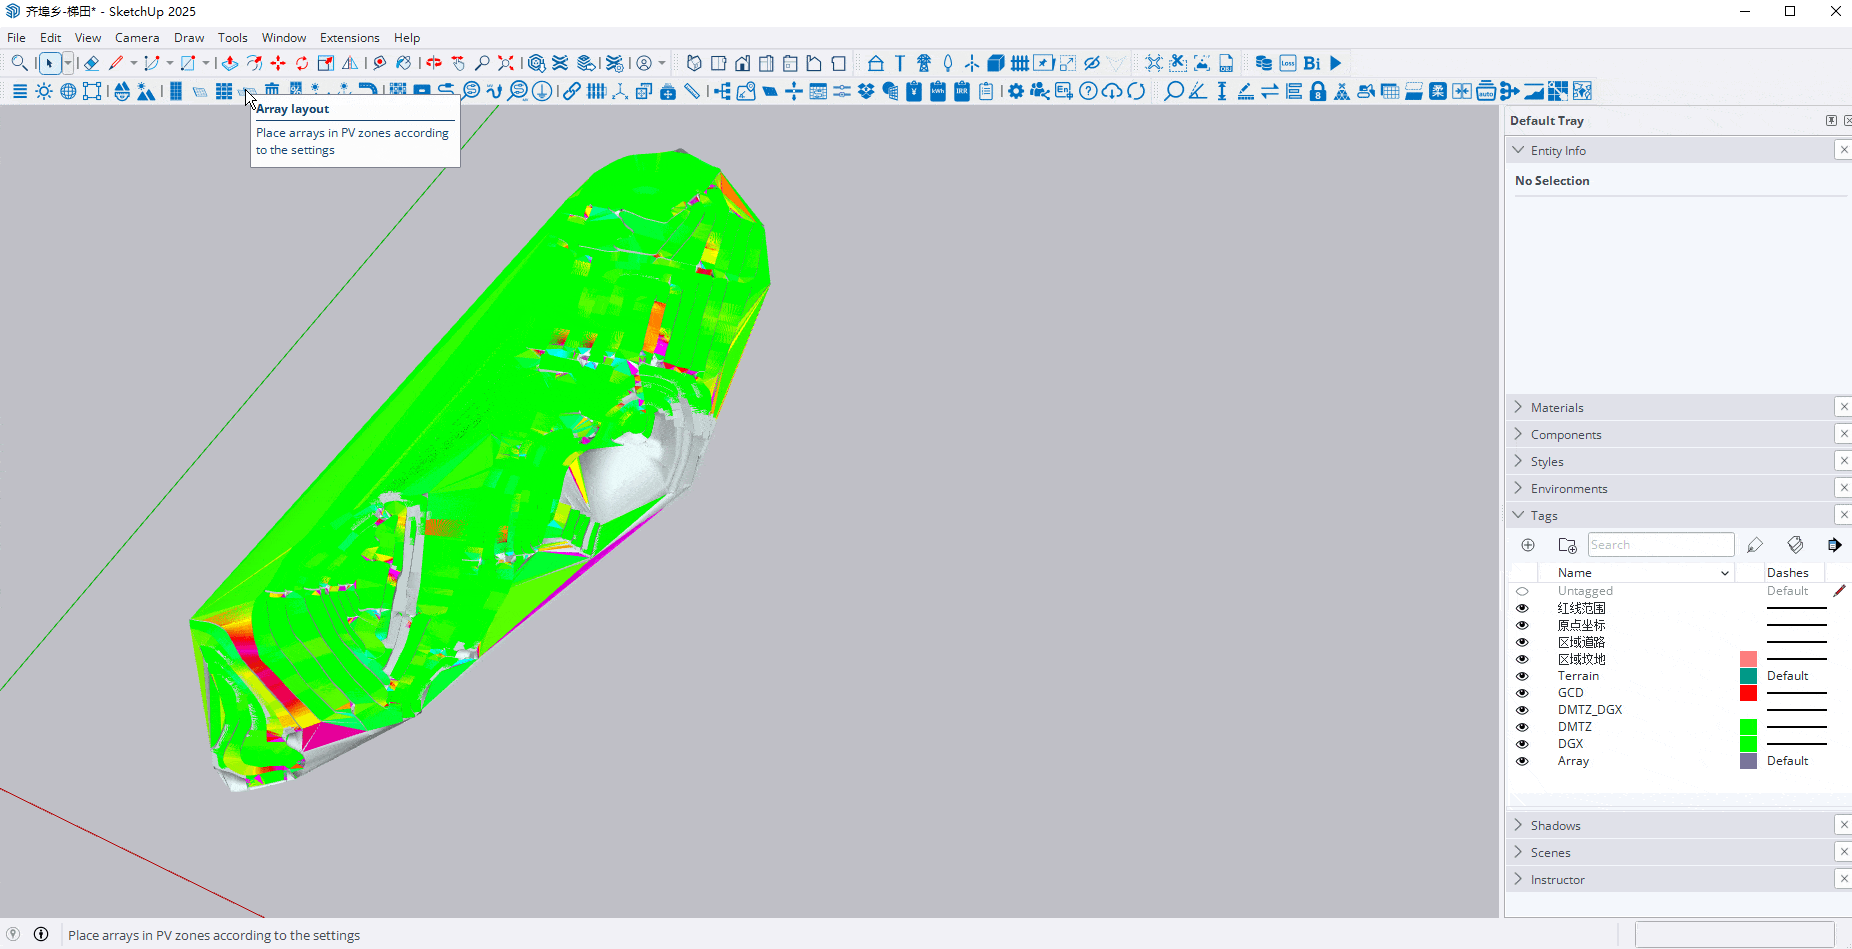
Task: Click the Add Tag Folder icon
Action: point(1567,545)
